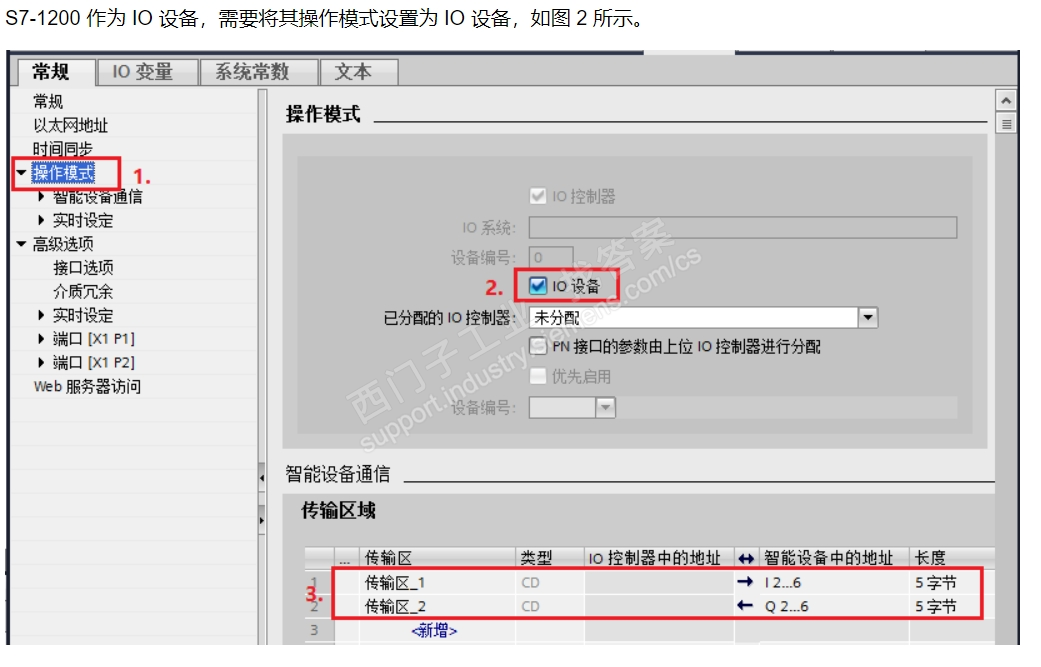
Task: Expand 实时设定 under 操作模式
Action: (x=41, y=220)
